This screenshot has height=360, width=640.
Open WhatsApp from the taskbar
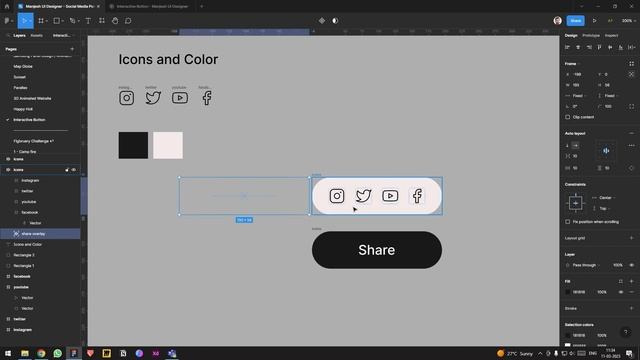tap(58, 353)
